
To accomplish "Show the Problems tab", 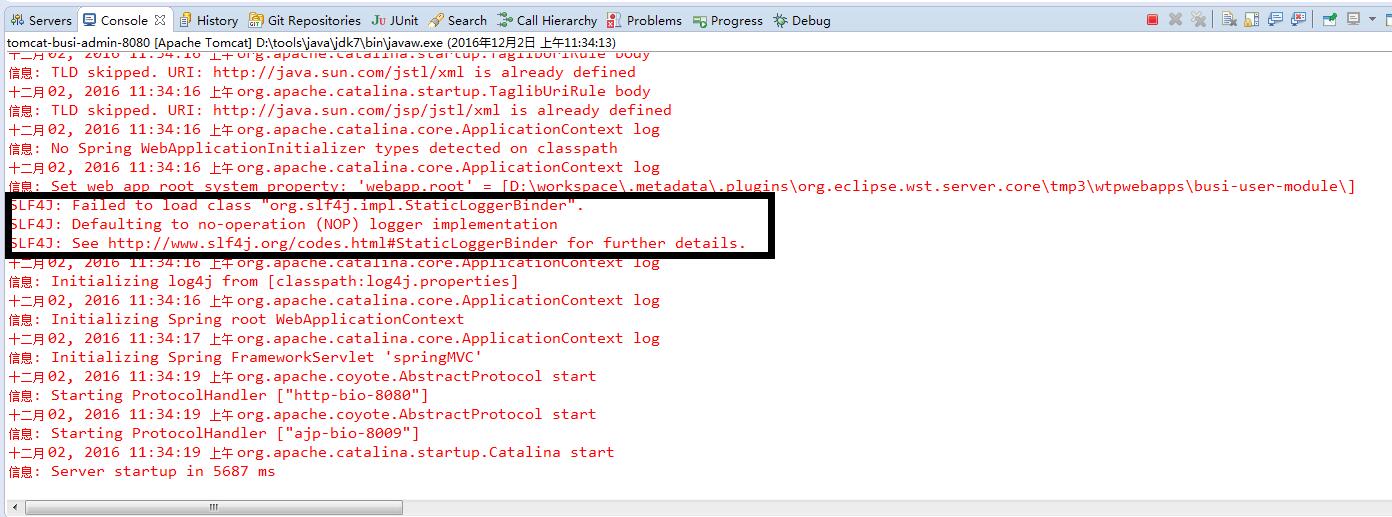I will (644, 20).
